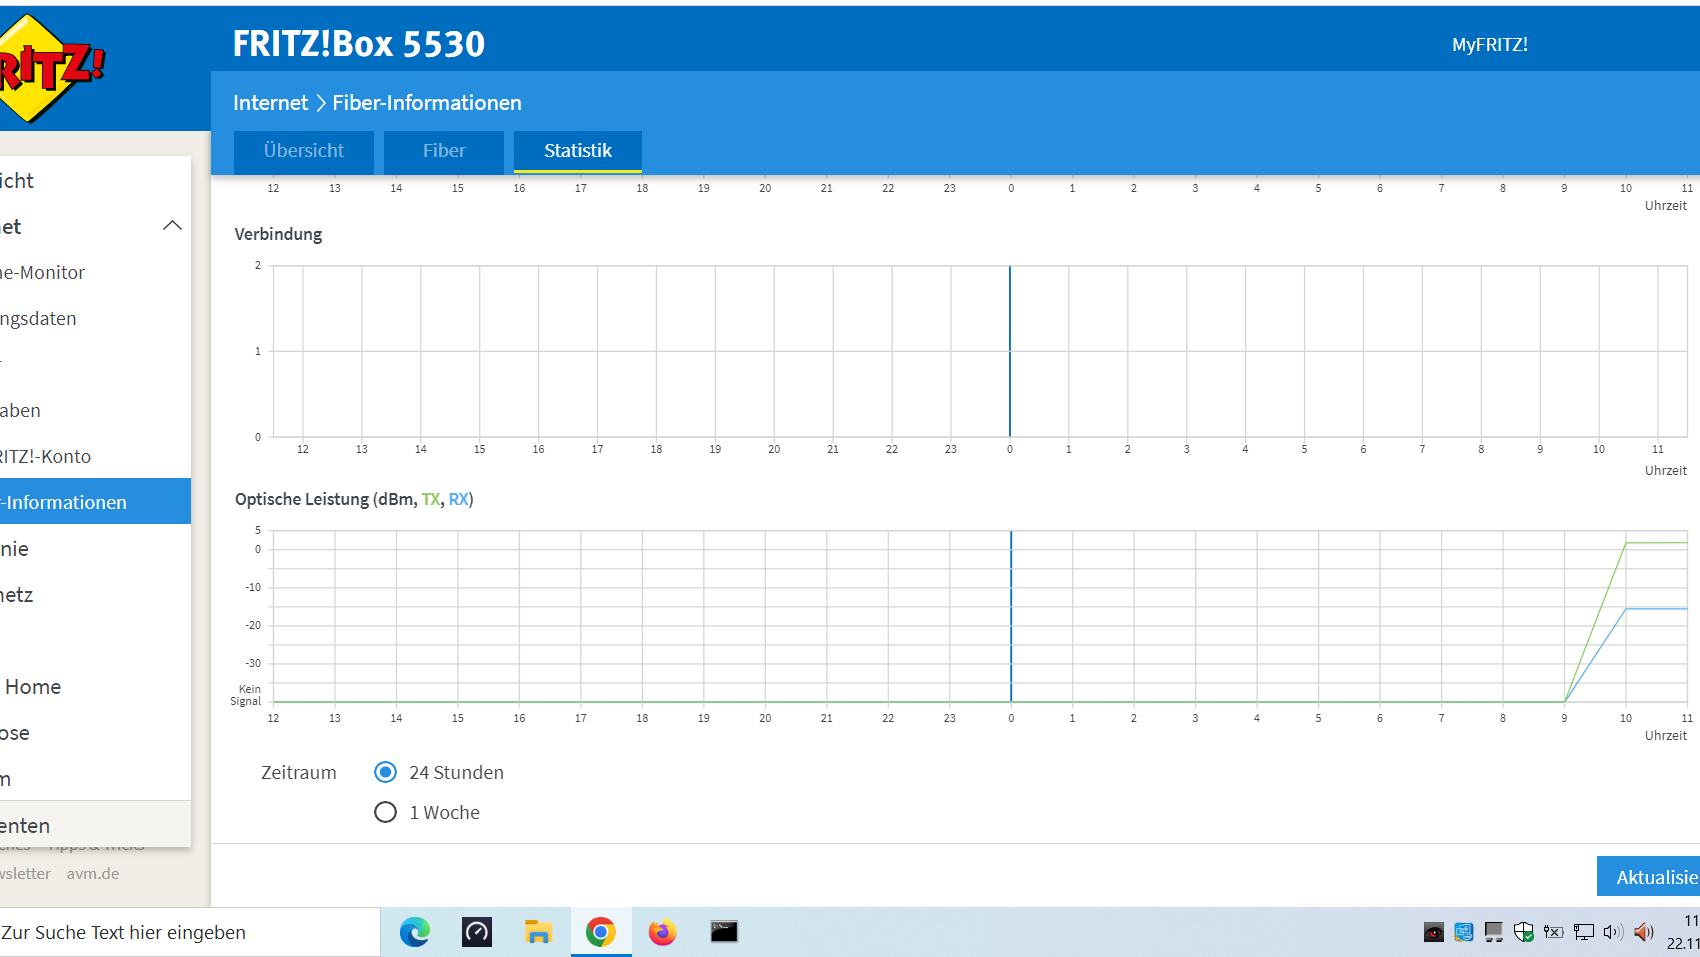Select the 1 Woche time range
1700x957 pixels.
(385, 812)
